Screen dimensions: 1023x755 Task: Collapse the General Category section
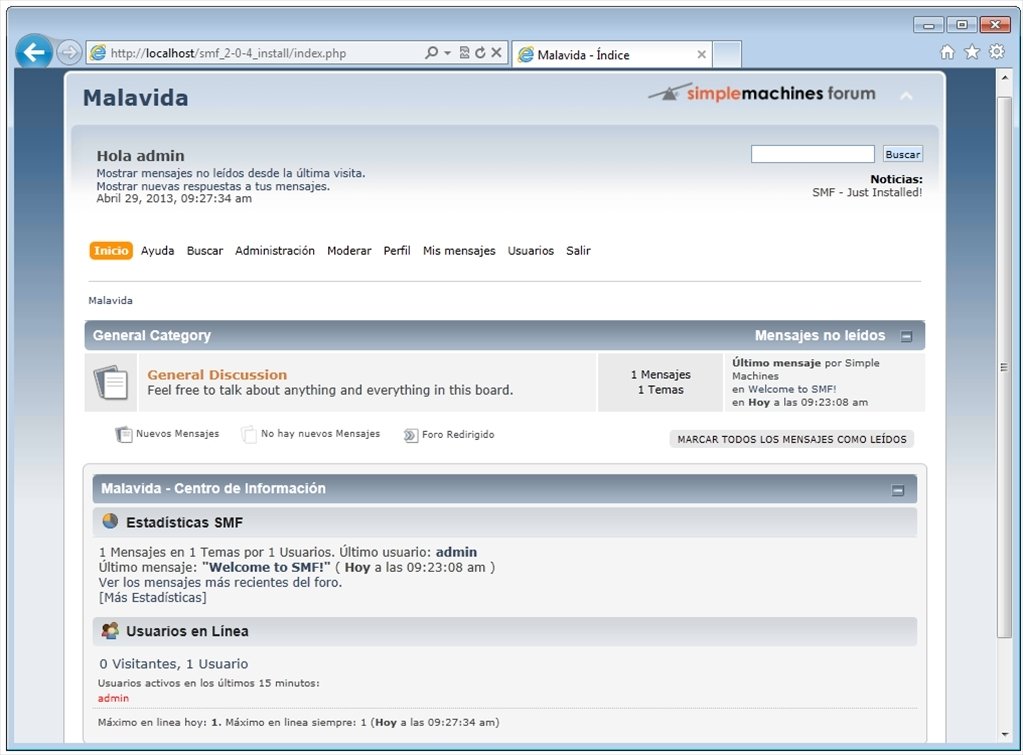(x=906, y=336)
